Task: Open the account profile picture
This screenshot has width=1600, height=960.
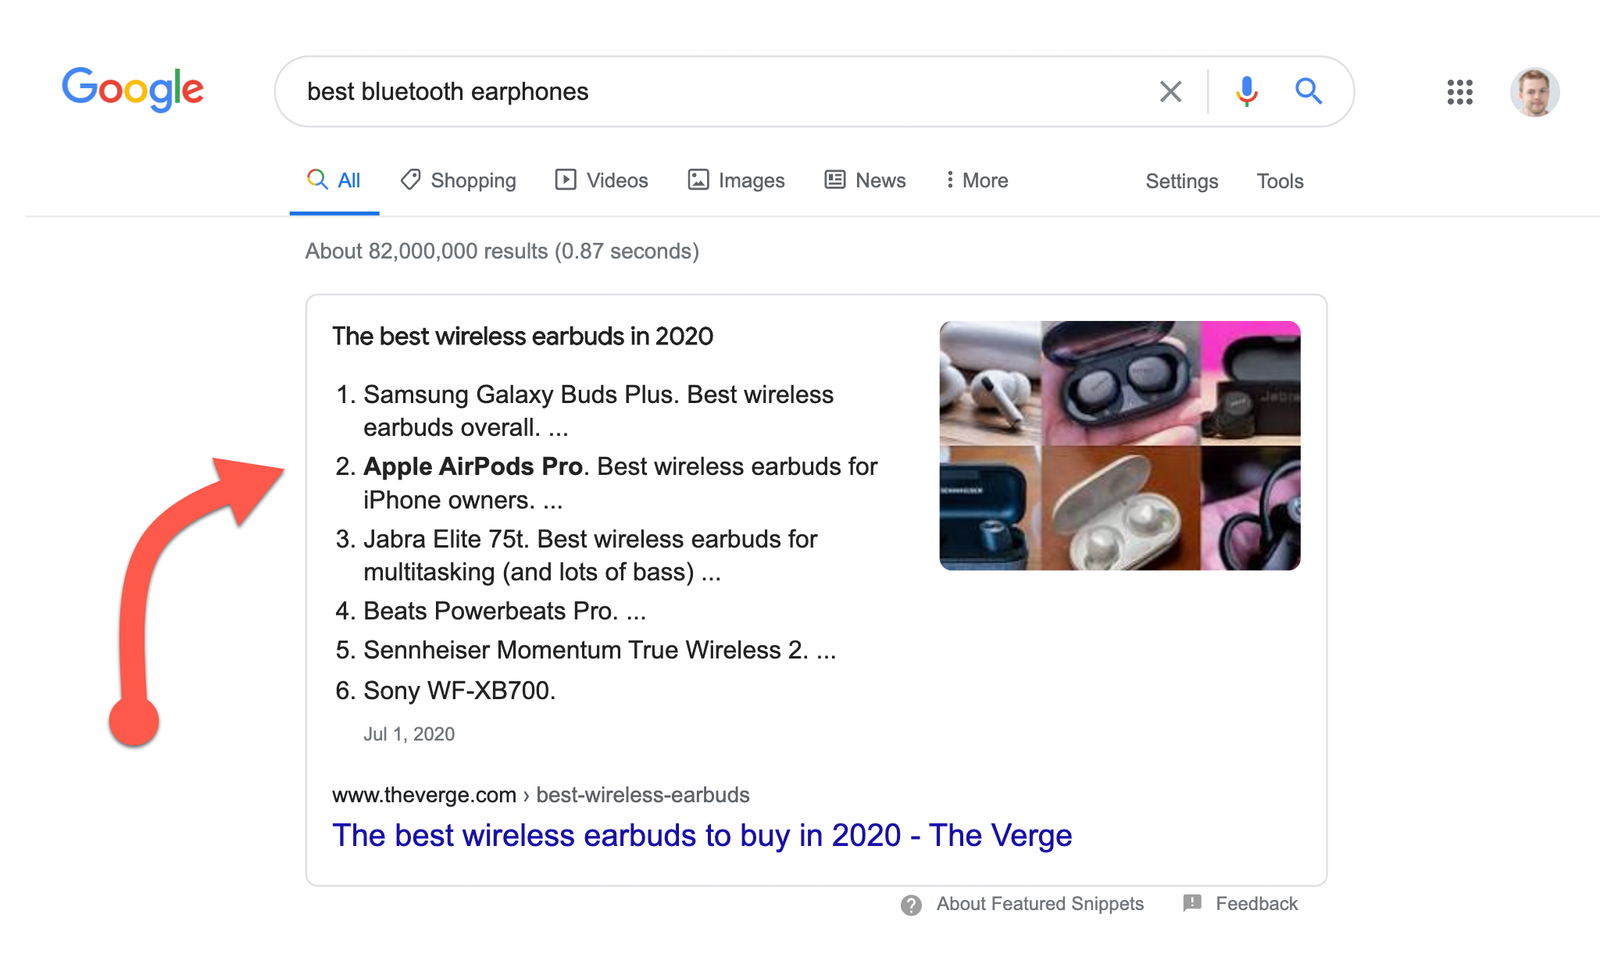Action: (1534, 92)
